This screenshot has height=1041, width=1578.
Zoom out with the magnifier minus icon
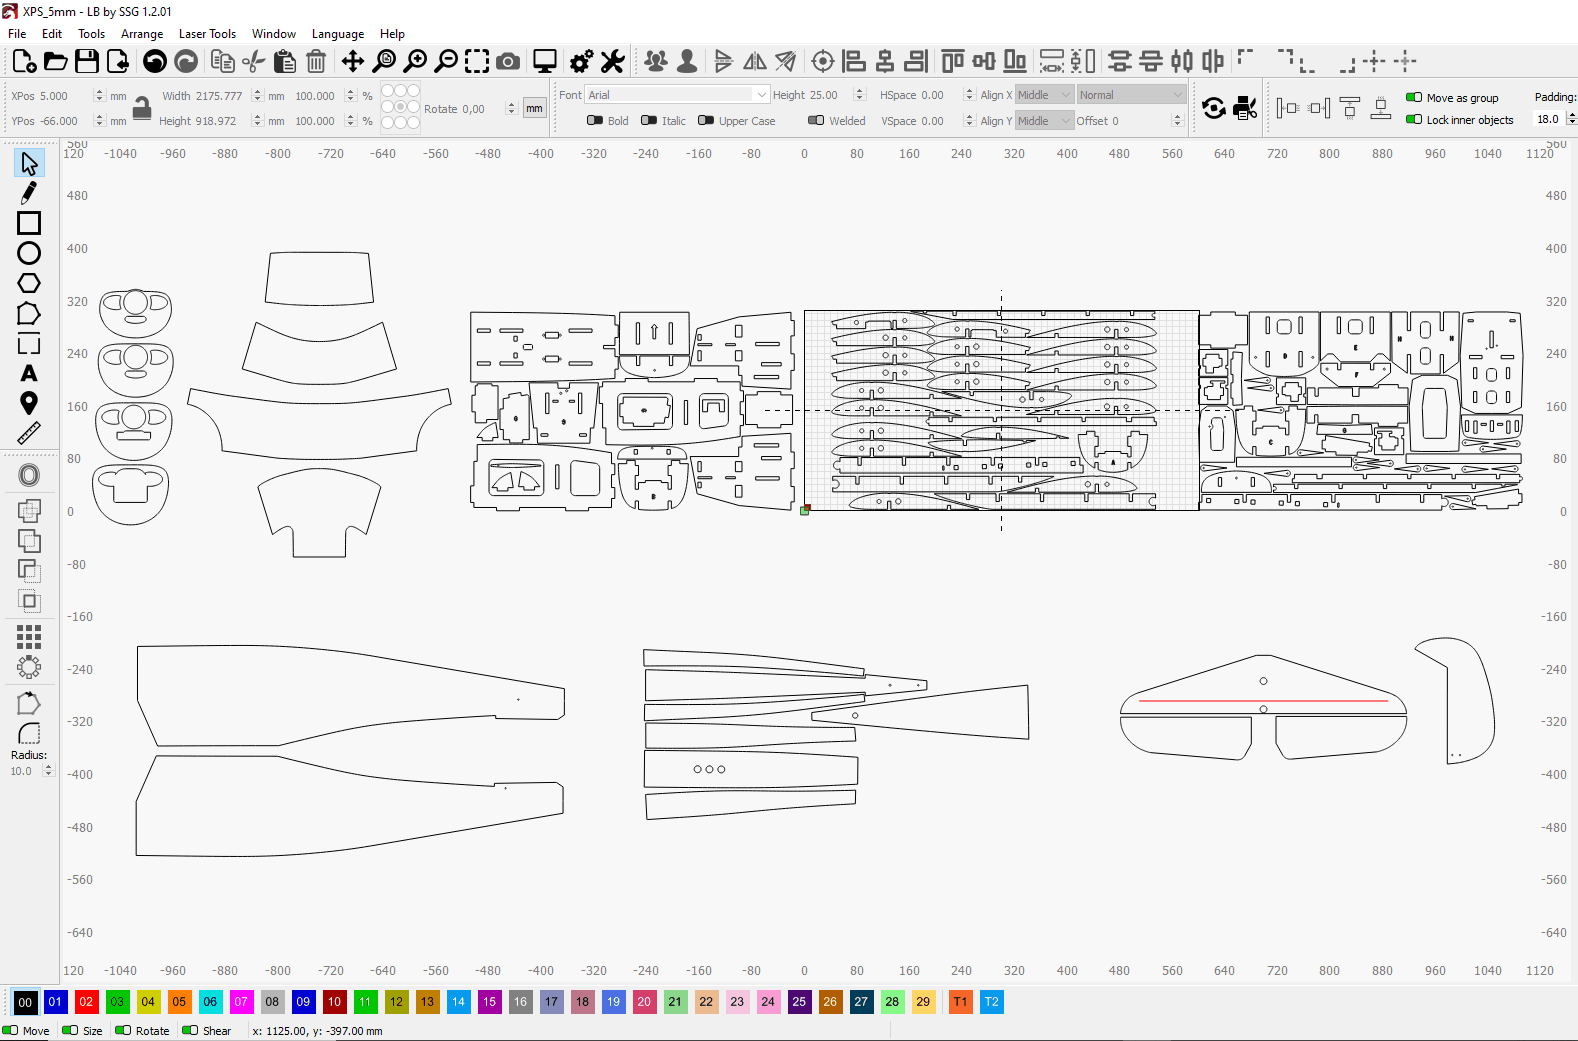coord(446,62)
